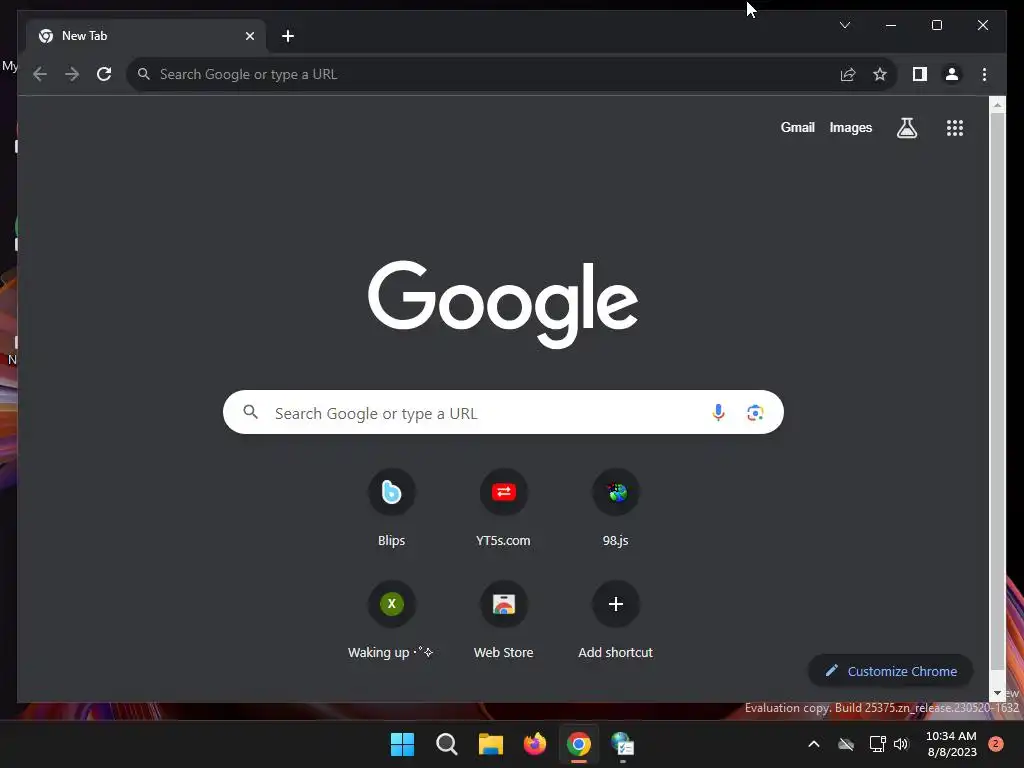
Task: Select the New Tab tab
Action: (x=146, y=36)
